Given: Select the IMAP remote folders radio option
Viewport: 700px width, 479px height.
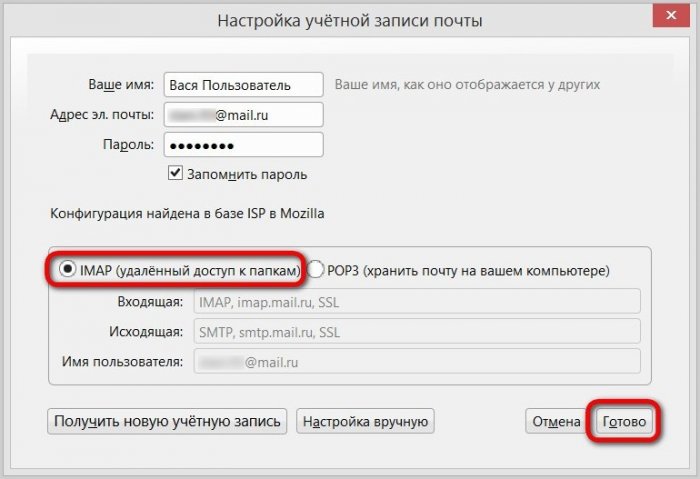Looking at the screenshot, I should (69, 270).
